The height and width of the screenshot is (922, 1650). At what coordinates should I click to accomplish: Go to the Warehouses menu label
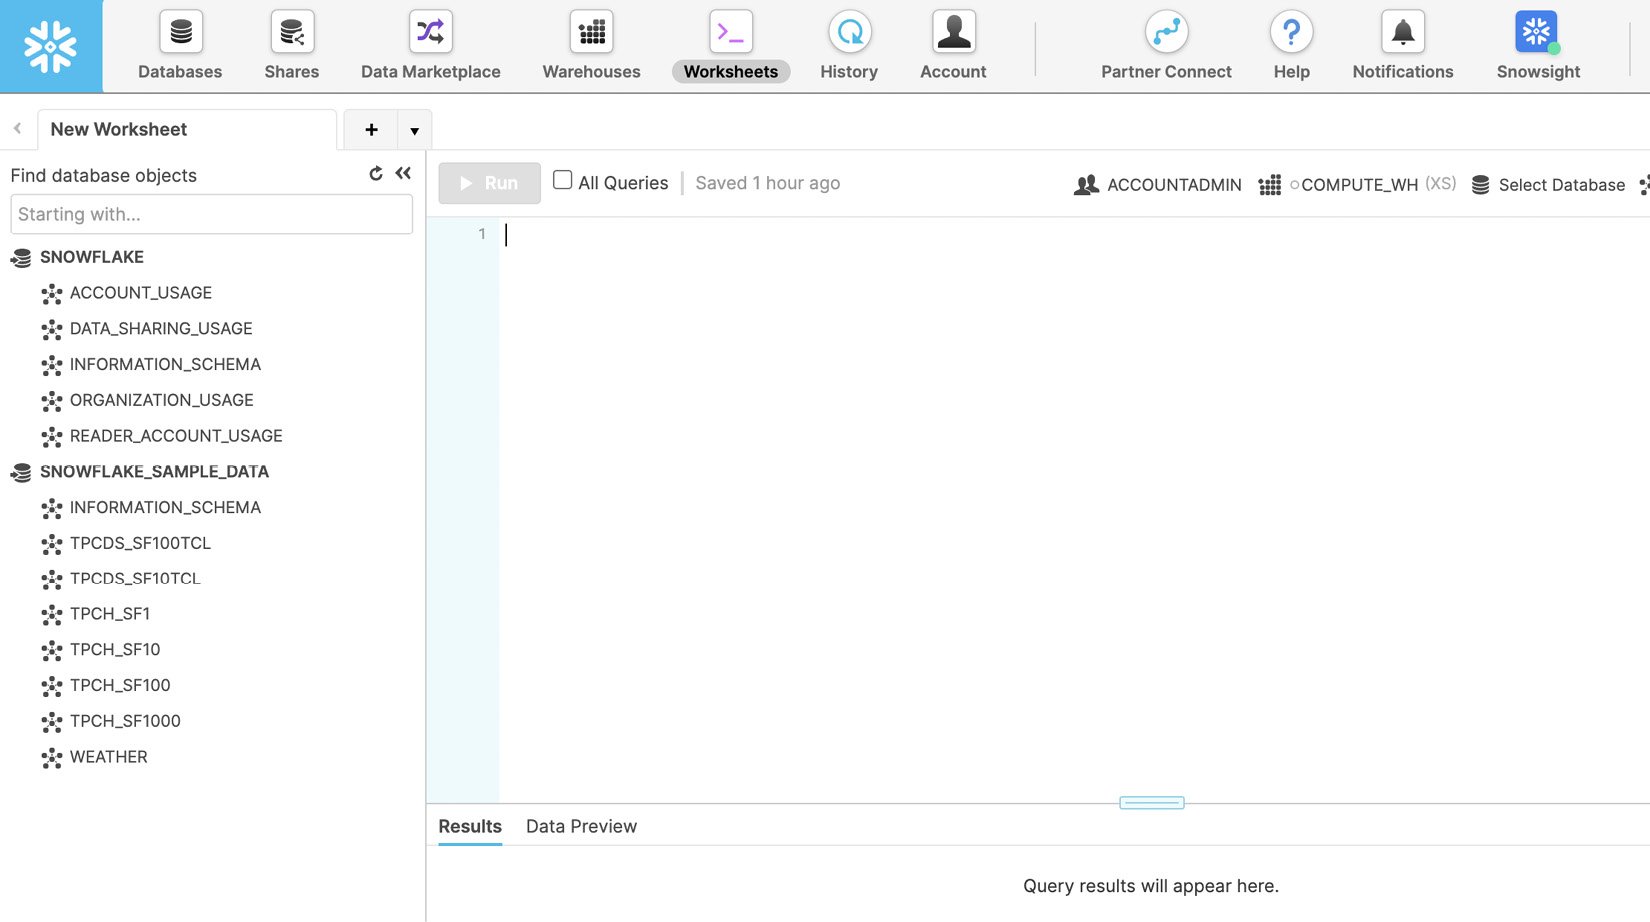point(591,72)
